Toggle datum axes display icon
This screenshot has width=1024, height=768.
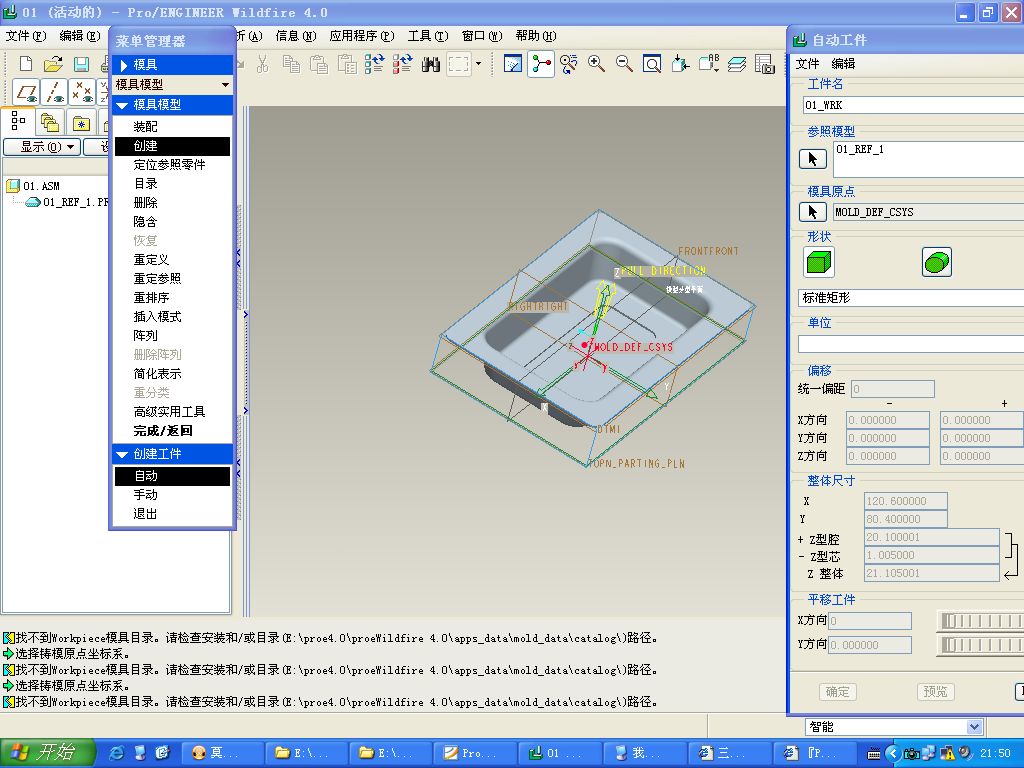(55, 92)
